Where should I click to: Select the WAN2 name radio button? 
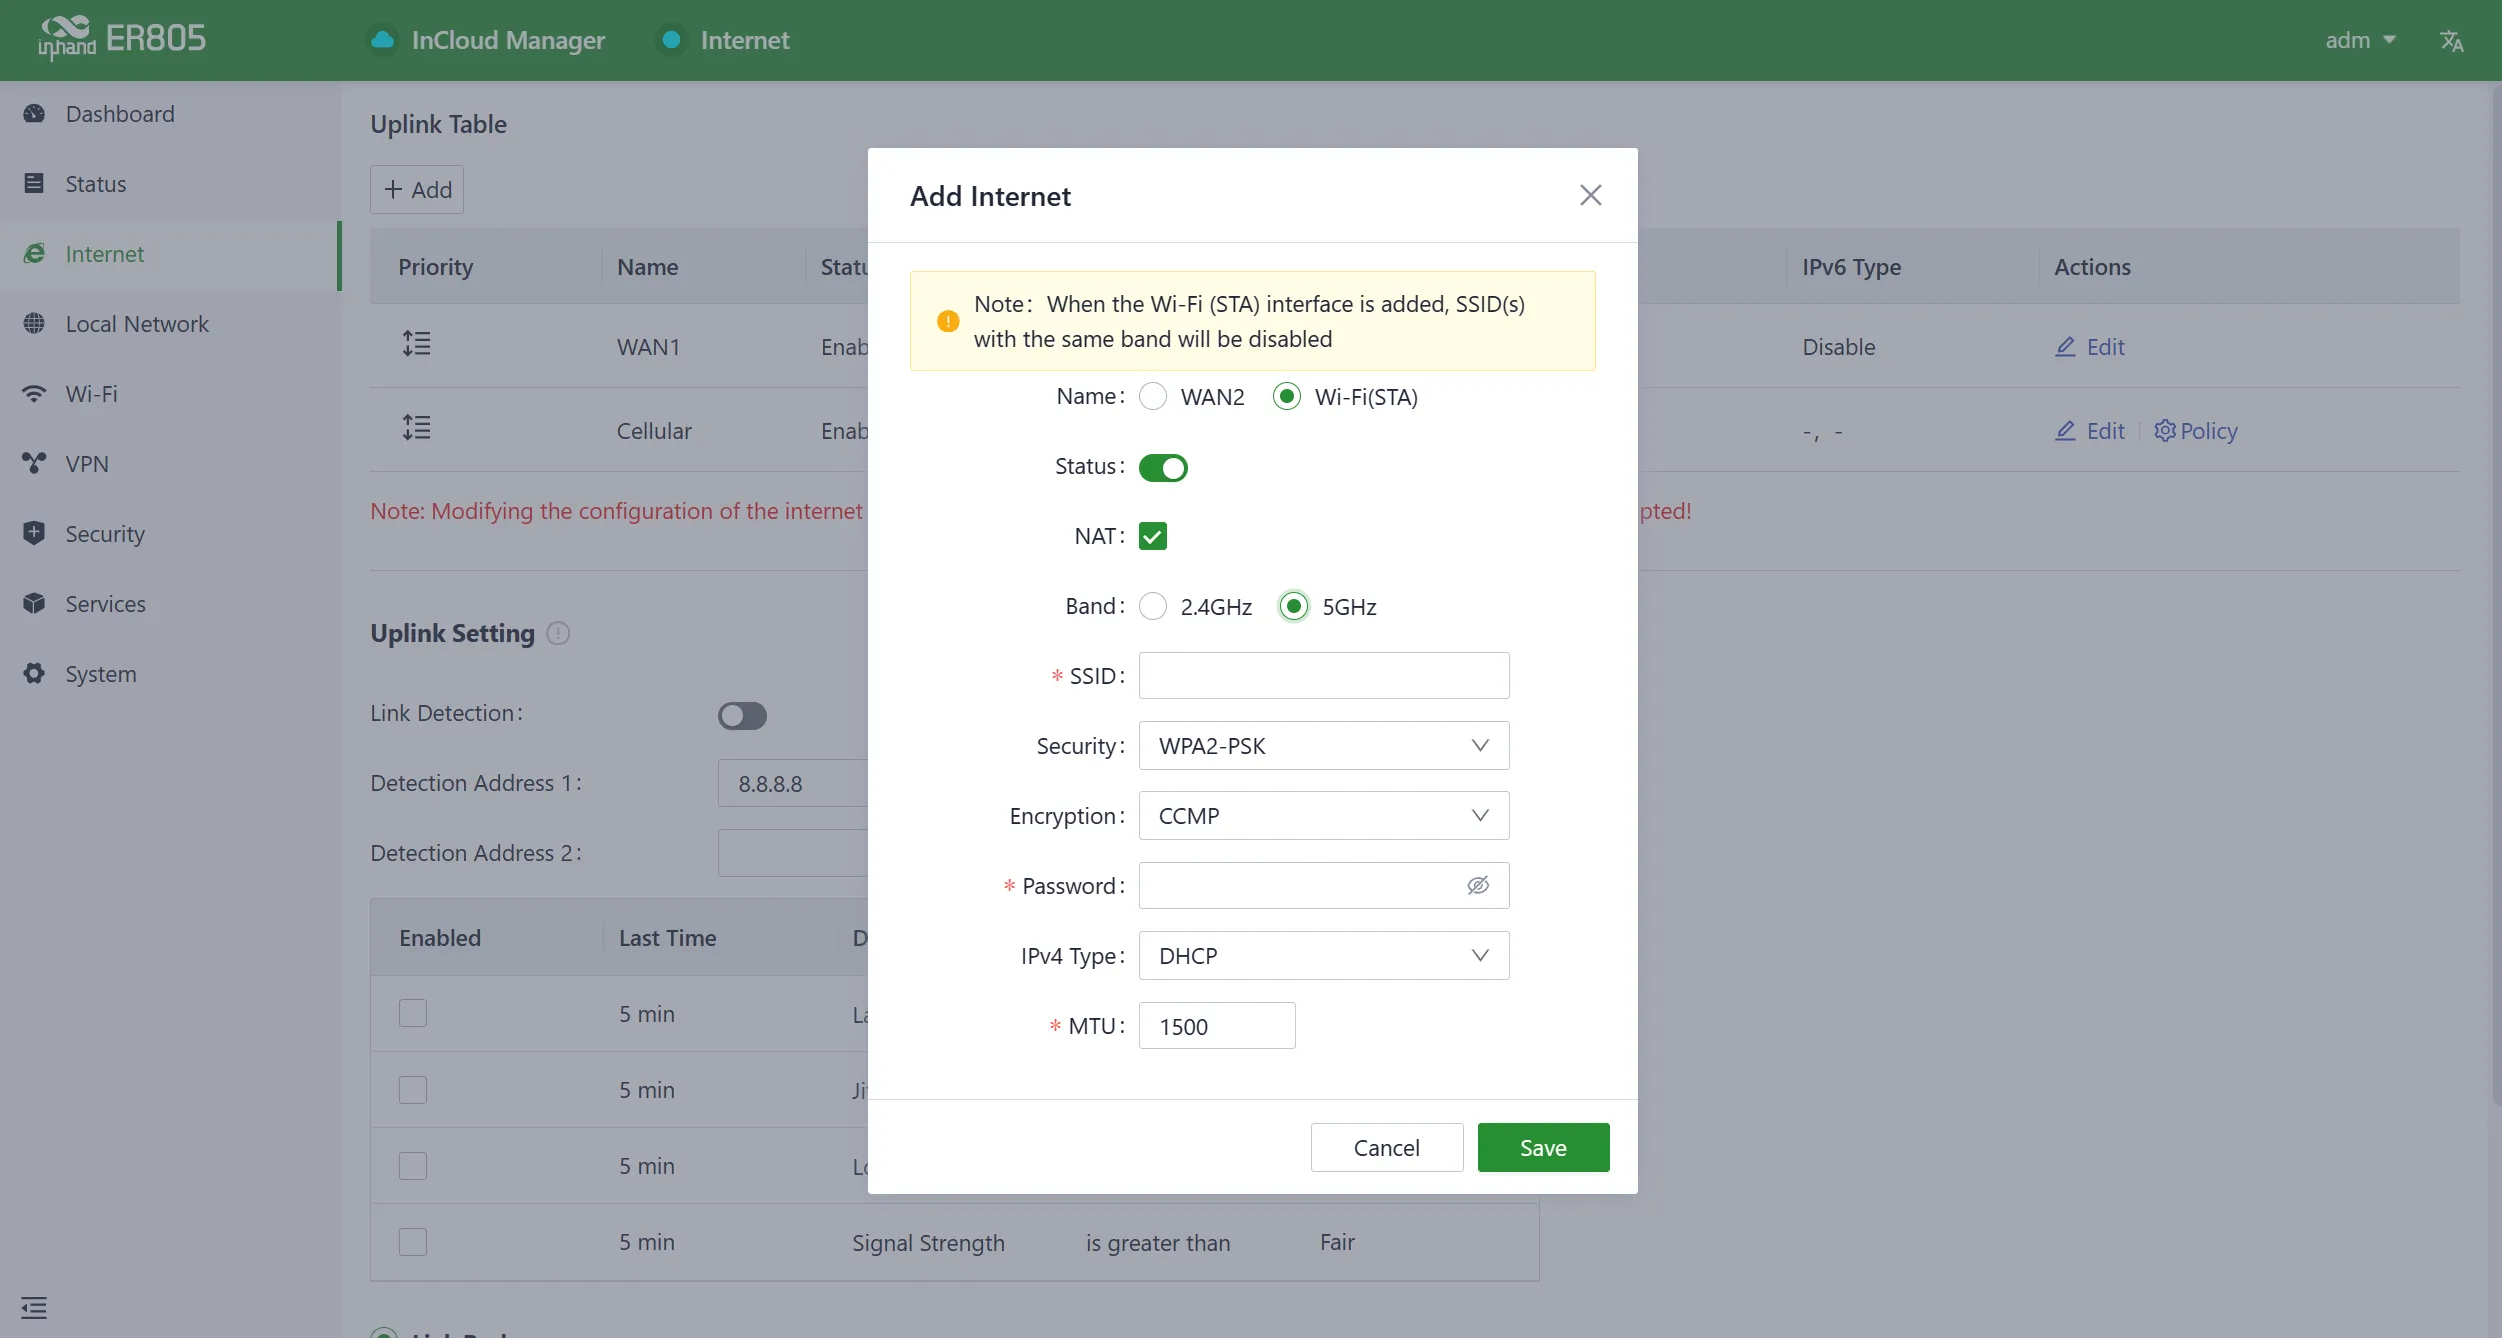click(1153, 397)
